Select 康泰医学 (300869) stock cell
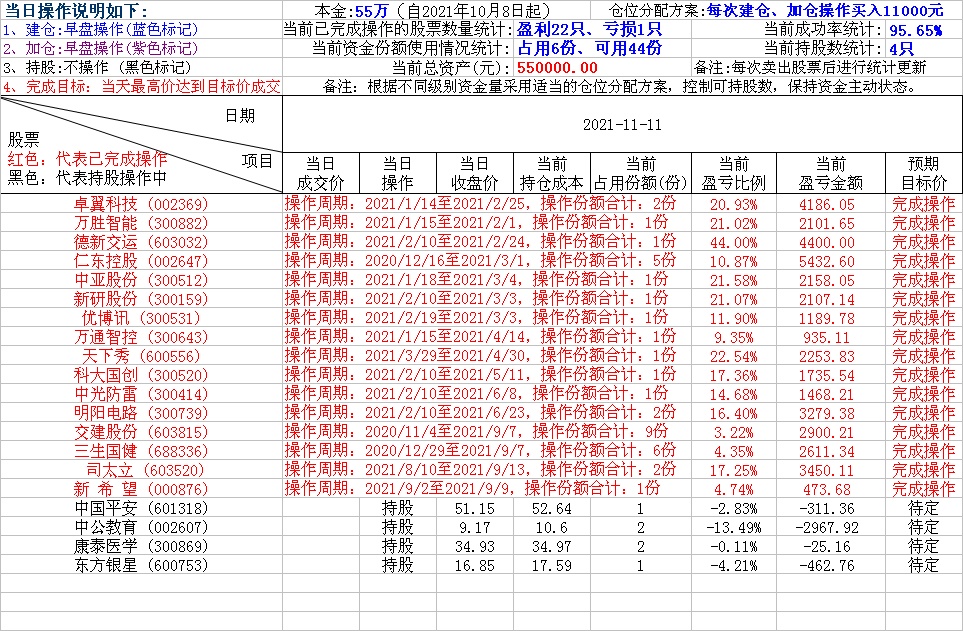Screen dimensions: 963x631 (x=141, y=547)
